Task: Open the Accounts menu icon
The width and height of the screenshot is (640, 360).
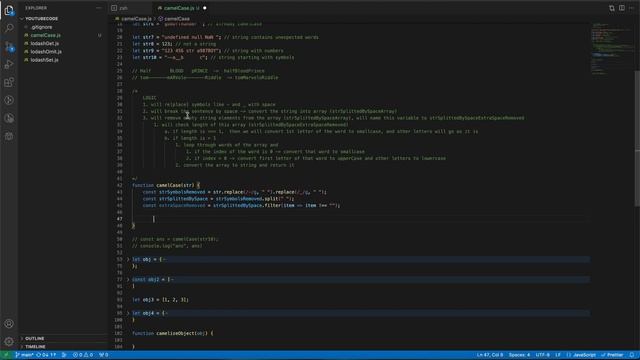Action: point(9,324)
